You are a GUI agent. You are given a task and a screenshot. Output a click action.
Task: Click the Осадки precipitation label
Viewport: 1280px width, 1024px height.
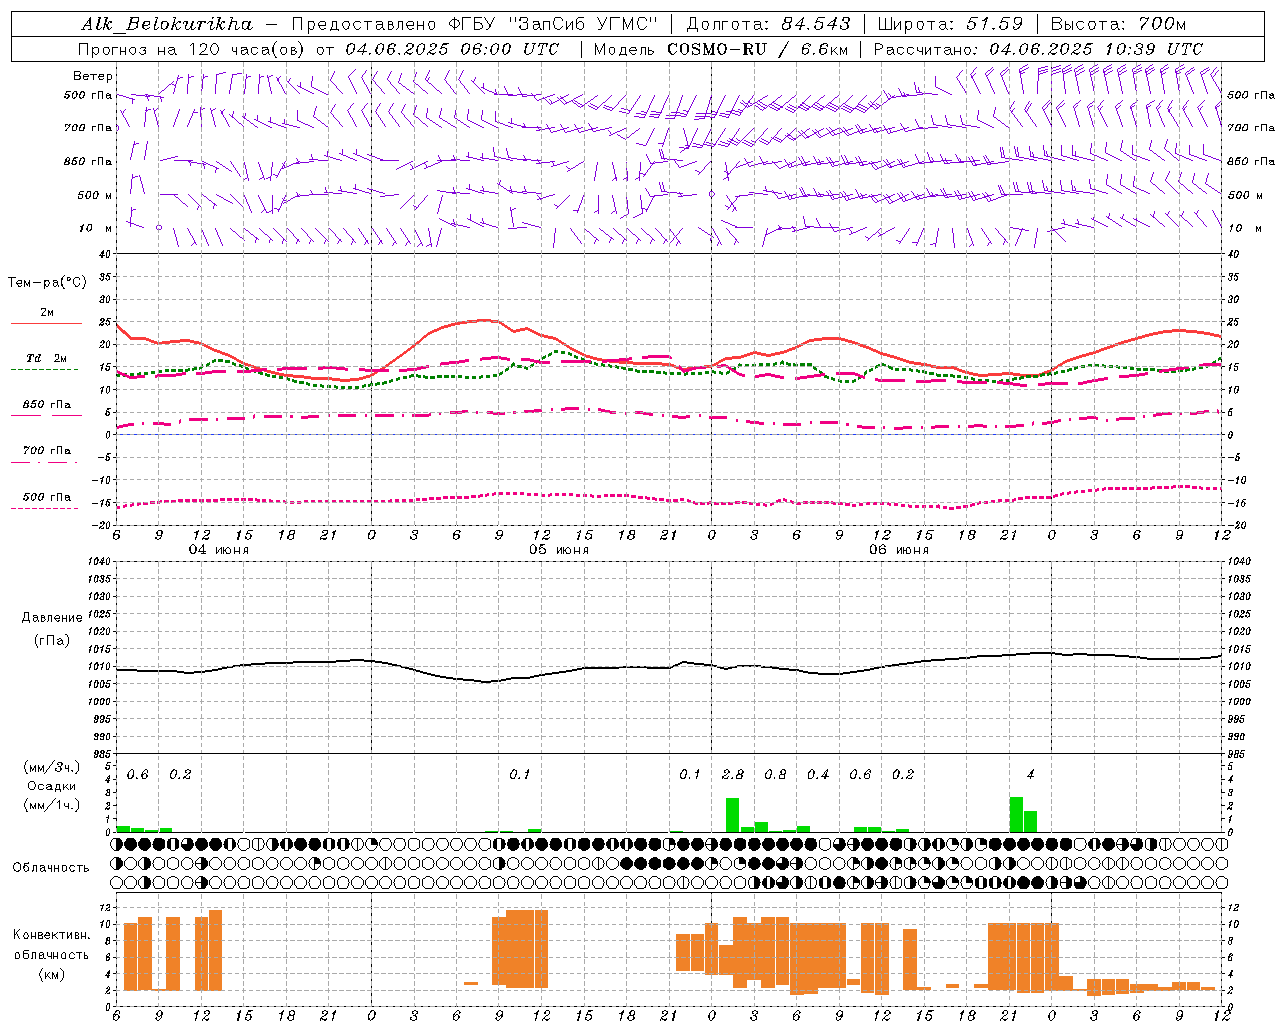click(x=52, y=786)
